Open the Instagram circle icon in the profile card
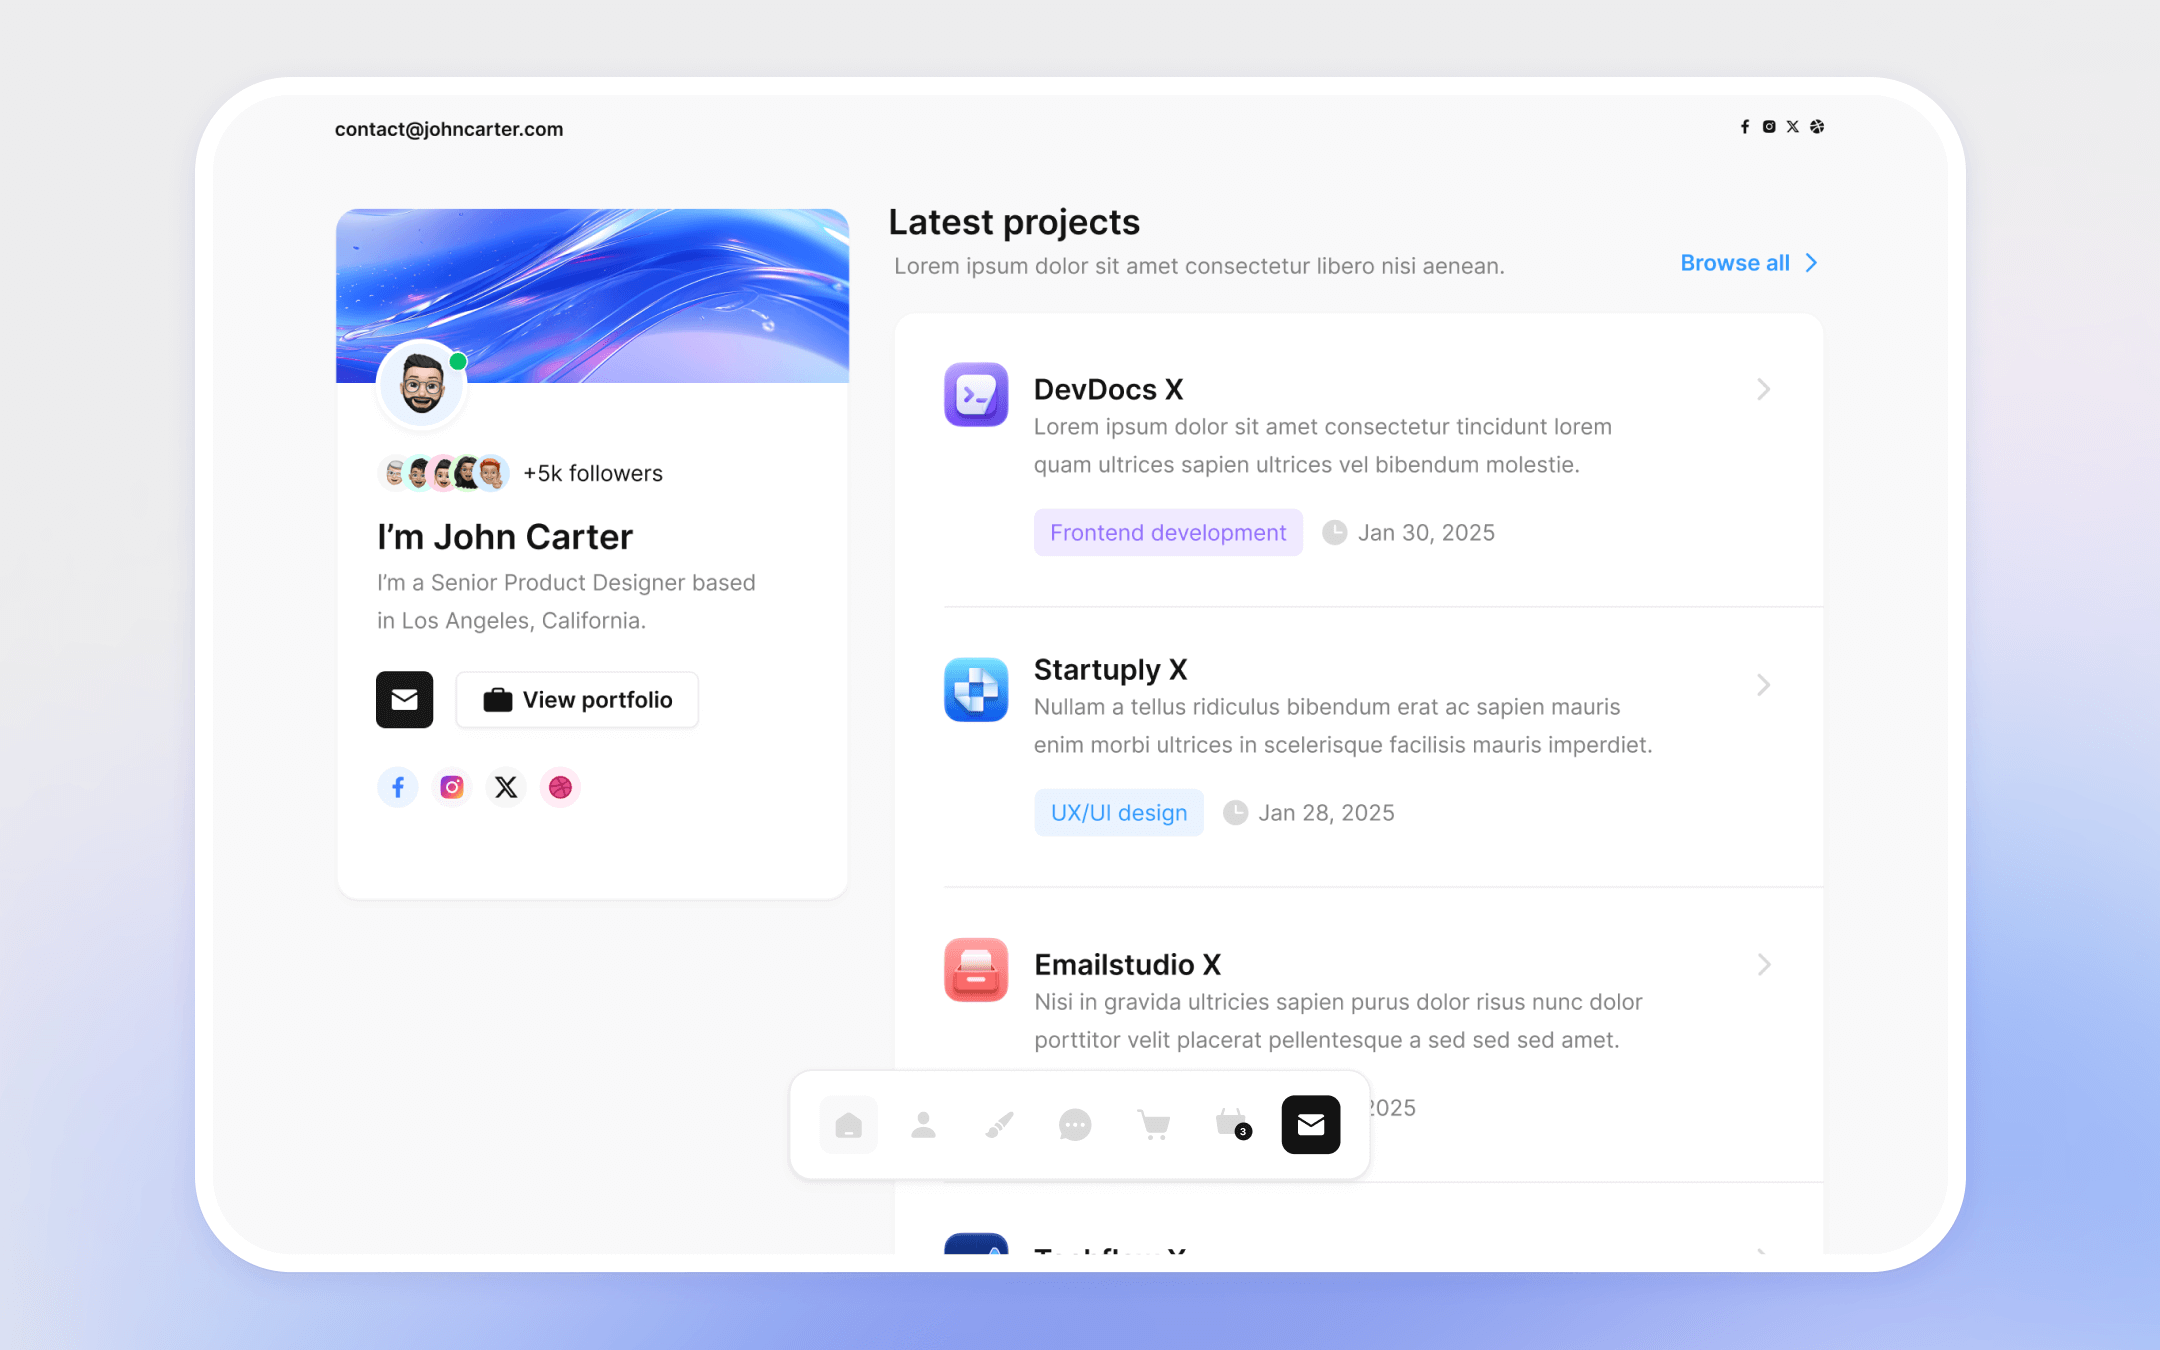This screenshot has width=2160, height=1350. click(452, 787)
